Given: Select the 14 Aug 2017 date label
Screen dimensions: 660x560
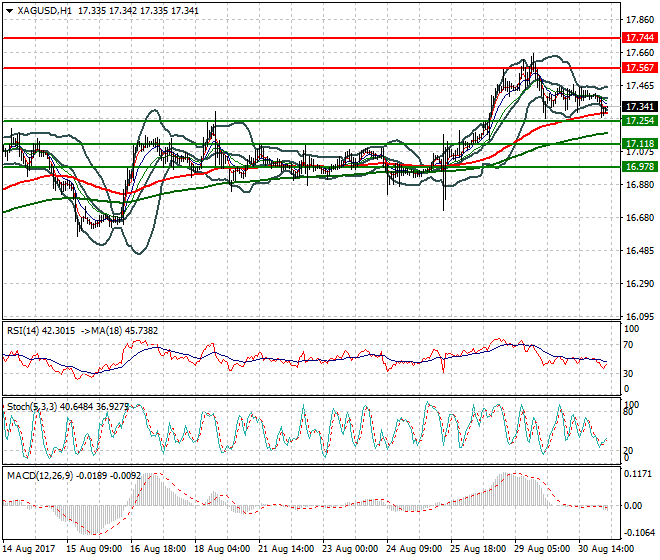Looking at the screenshot, I should click(x=29, y=549).
